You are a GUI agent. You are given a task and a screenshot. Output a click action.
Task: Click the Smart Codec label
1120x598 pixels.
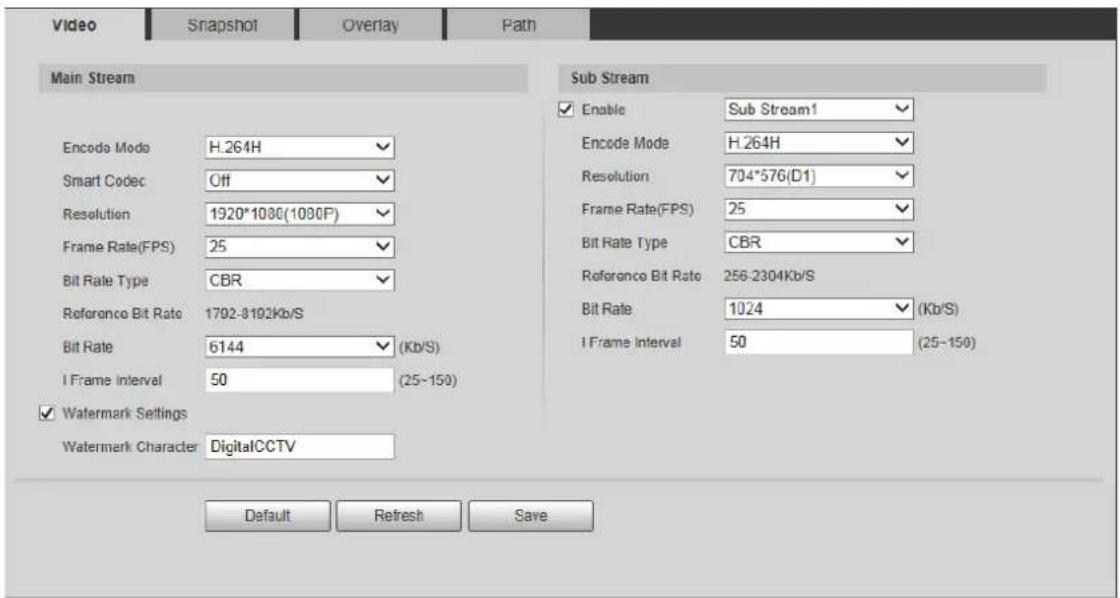click(x=104, y=181)
